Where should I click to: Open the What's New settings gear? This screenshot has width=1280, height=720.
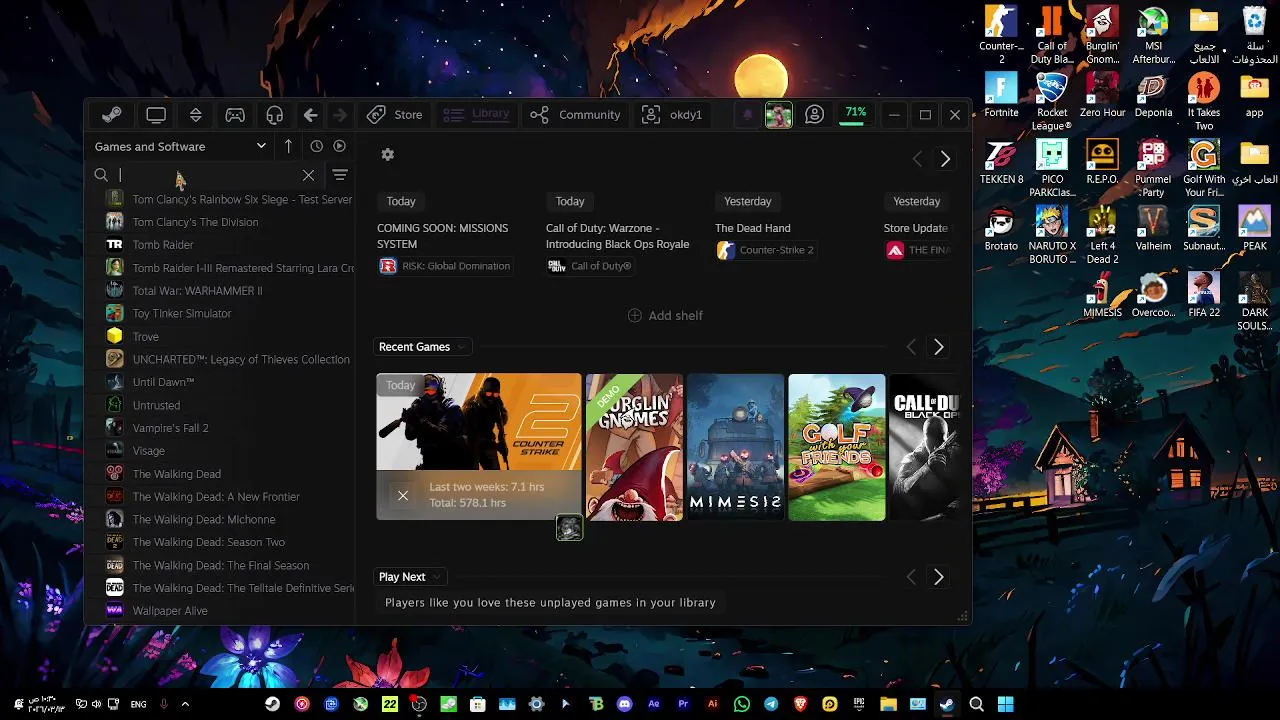(388, 154)
